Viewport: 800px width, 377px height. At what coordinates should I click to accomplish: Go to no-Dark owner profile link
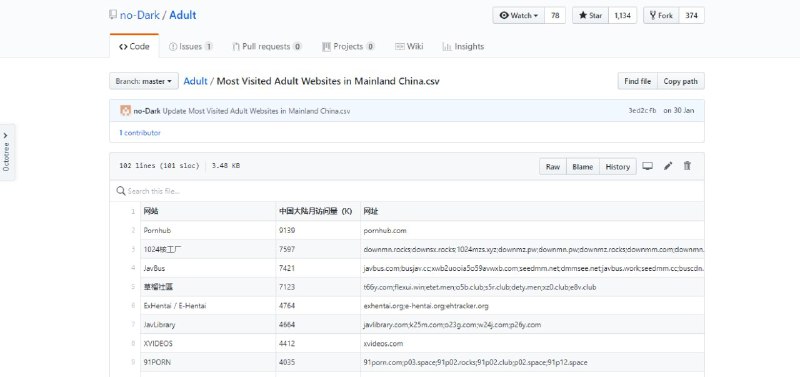click(x=139, y=15)
